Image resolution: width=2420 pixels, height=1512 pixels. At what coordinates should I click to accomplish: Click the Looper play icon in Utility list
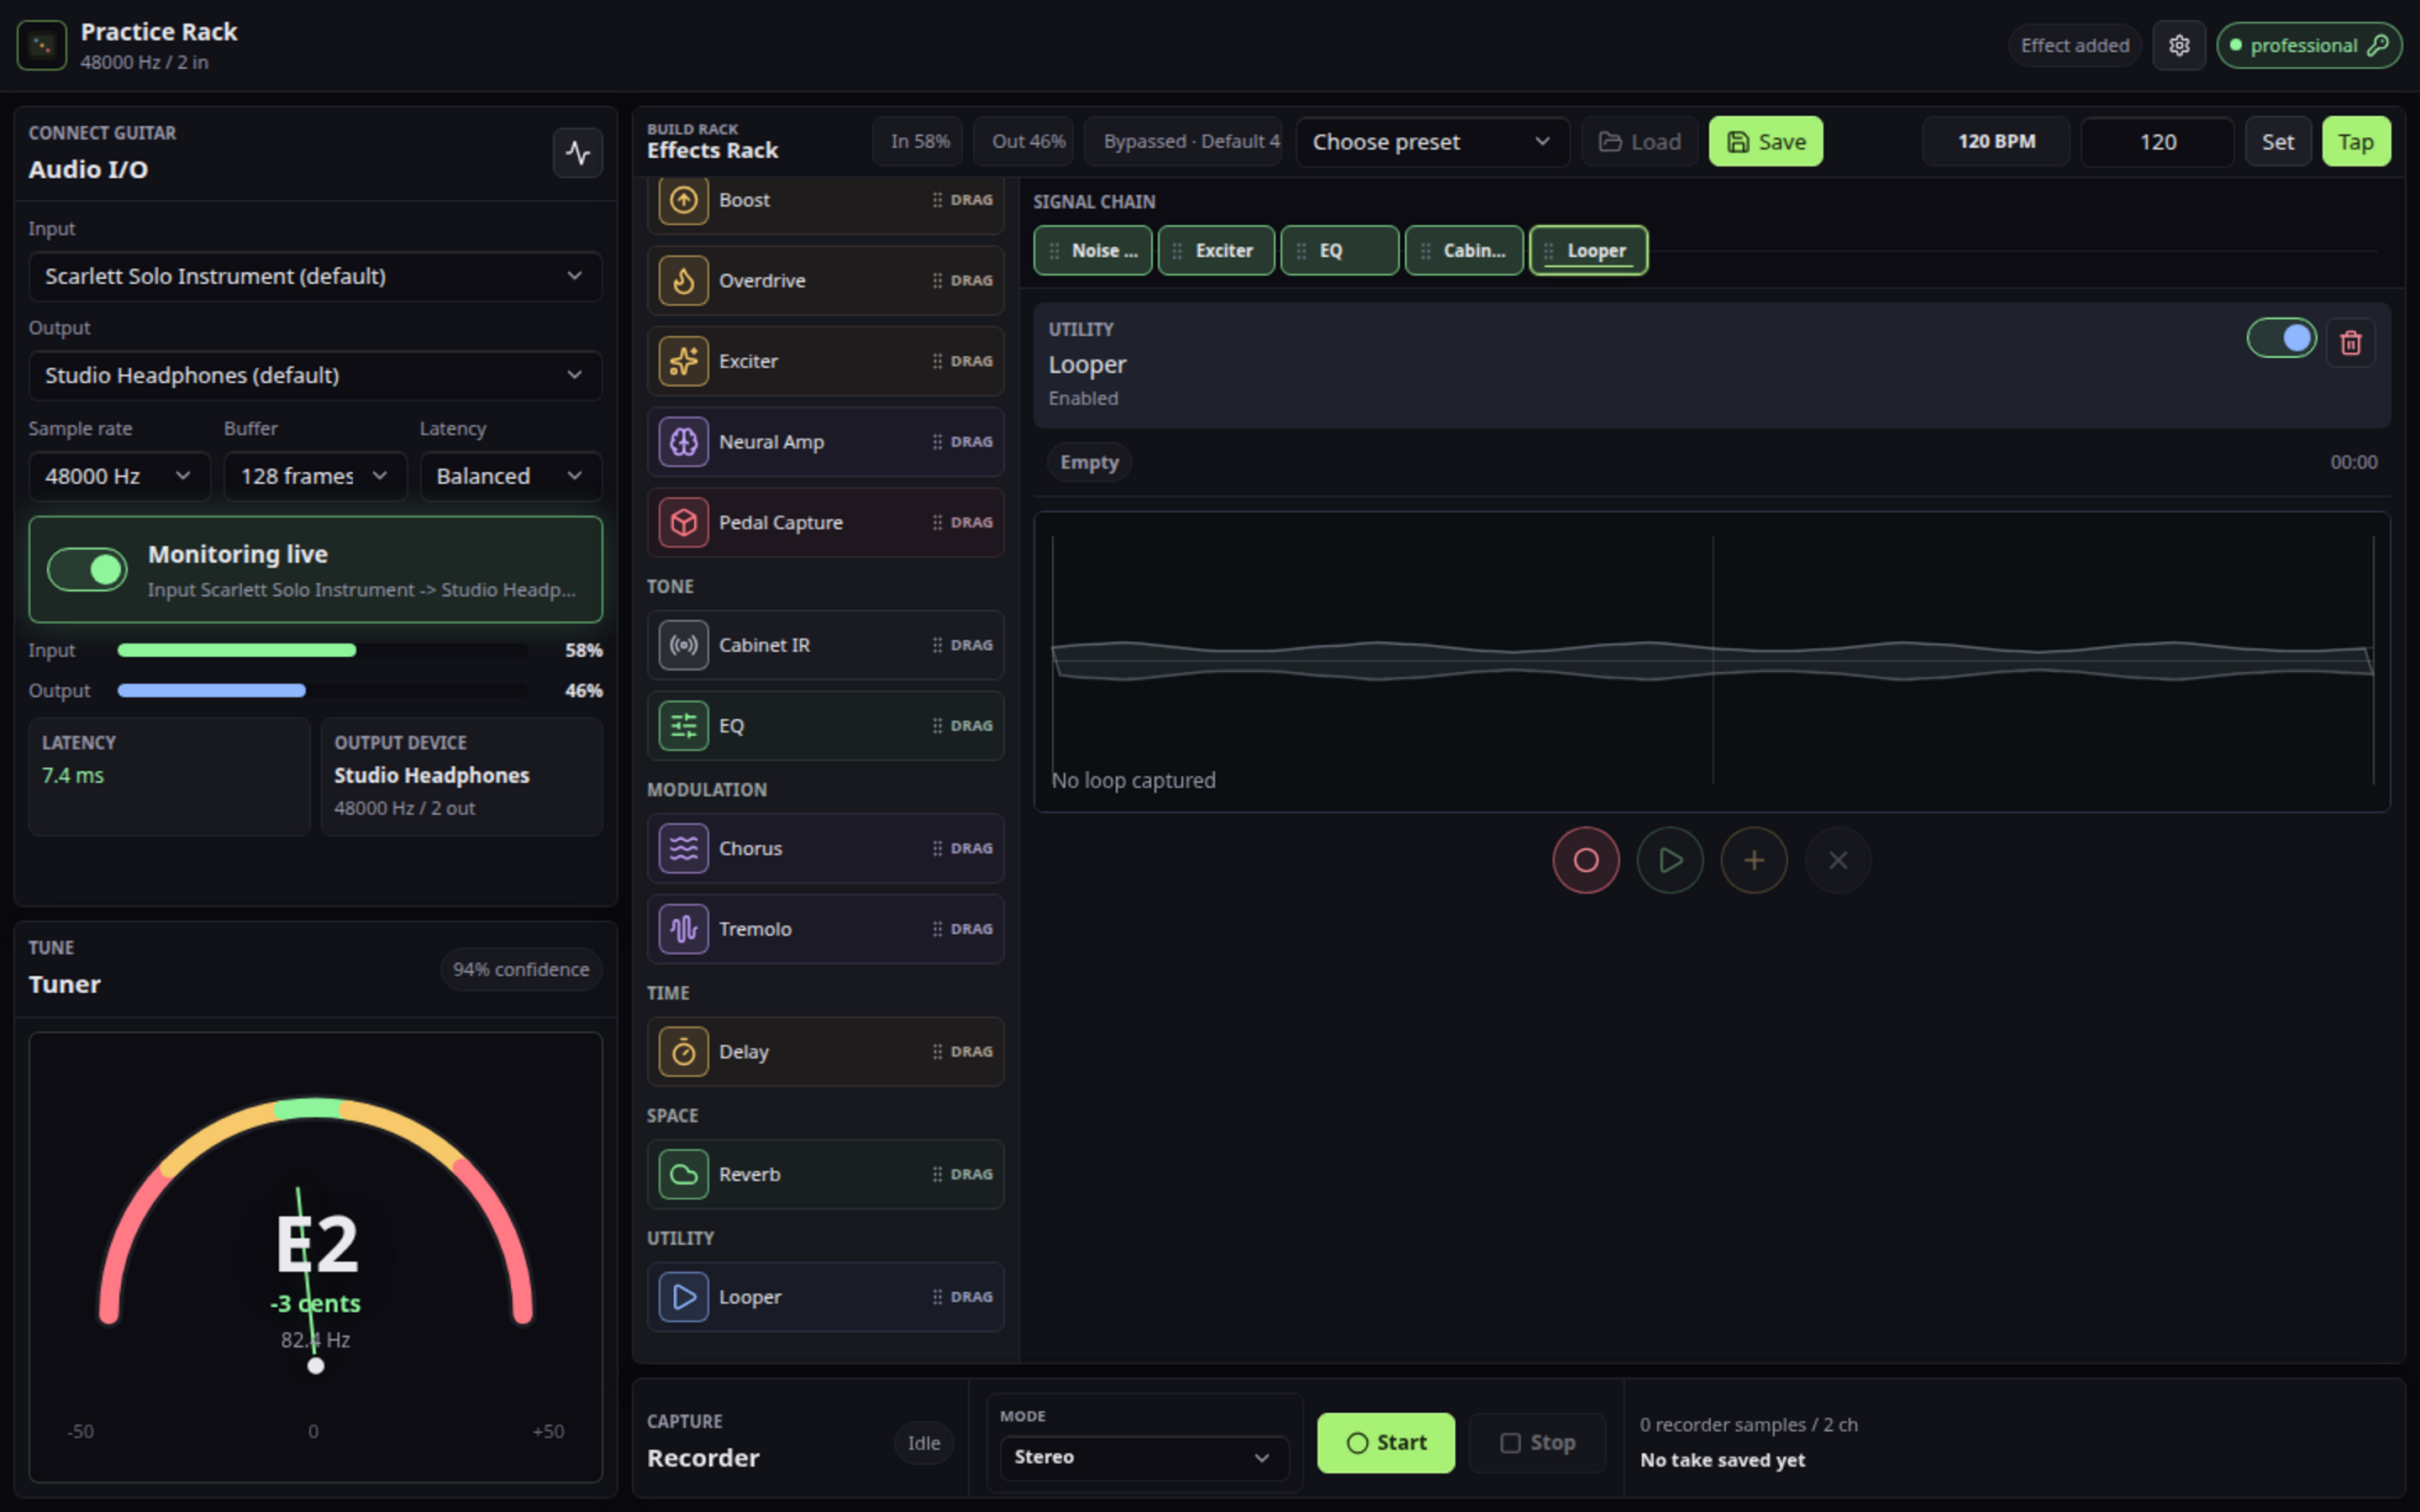[683, 1297]
